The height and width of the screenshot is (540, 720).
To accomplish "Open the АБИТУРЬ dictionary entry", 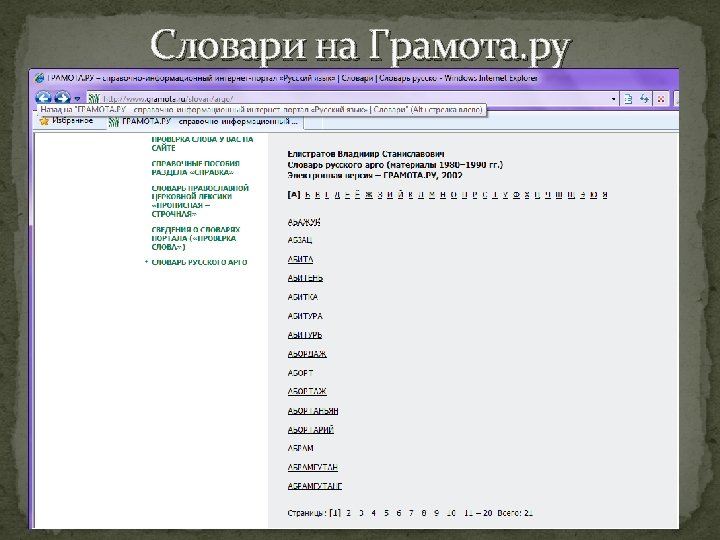I will (x=305, y=335).
